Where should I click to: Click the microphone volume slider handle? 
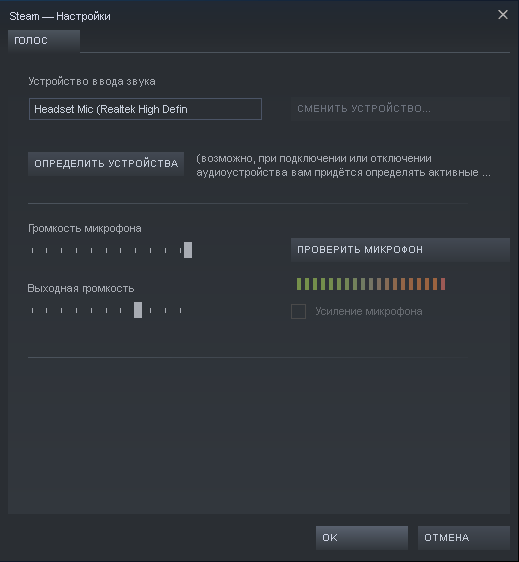click(x=188, y=250)
